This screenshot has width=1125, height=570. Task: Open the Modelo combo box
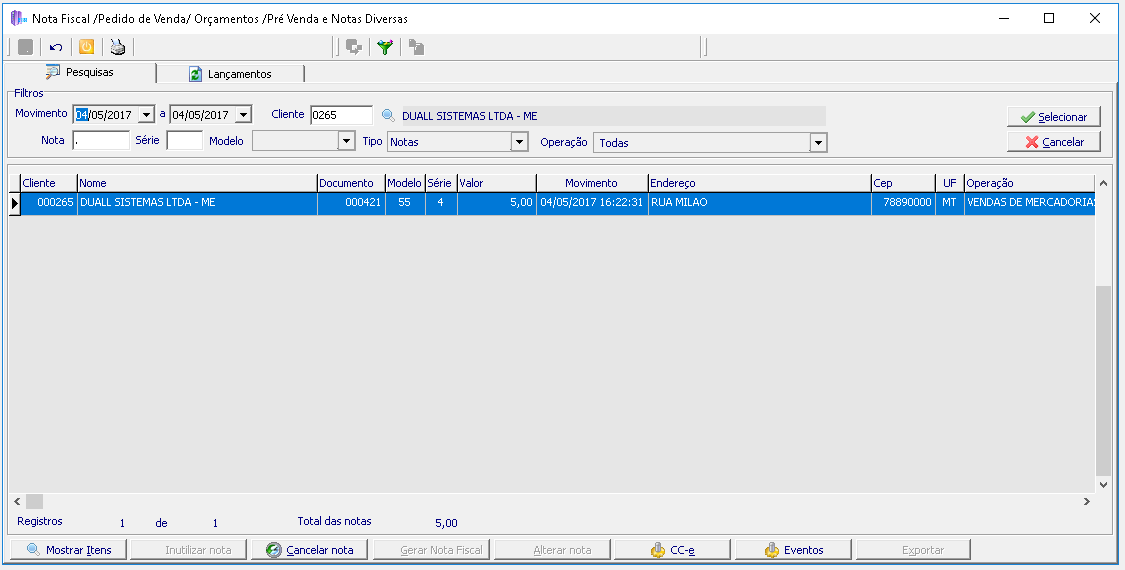(303, 141)
